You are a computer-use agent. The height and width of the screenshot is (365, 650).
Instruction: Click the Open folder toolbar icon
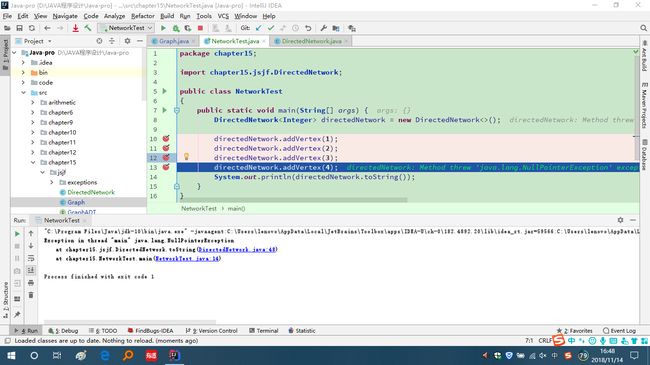7,28
